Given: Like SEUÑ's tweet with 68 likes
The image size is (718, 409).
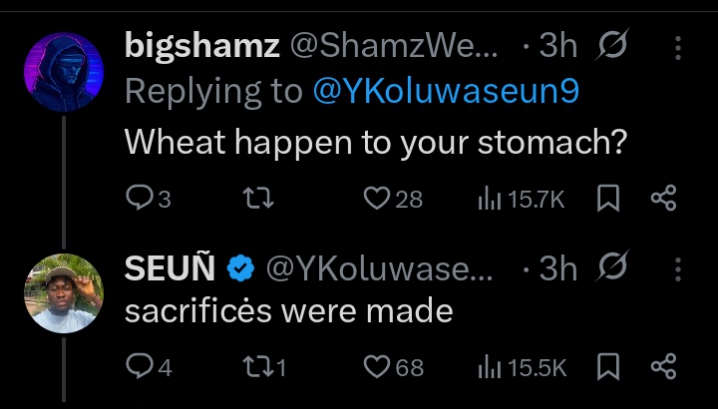Looking at the screenshot, I should click(377, 367).
